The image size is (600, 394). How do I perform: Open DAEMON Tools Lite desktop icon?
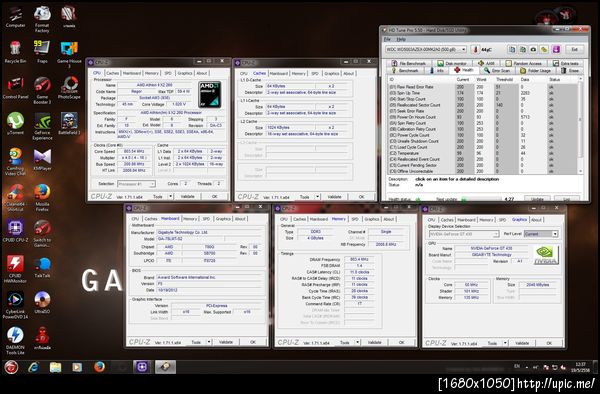(15, 341)
